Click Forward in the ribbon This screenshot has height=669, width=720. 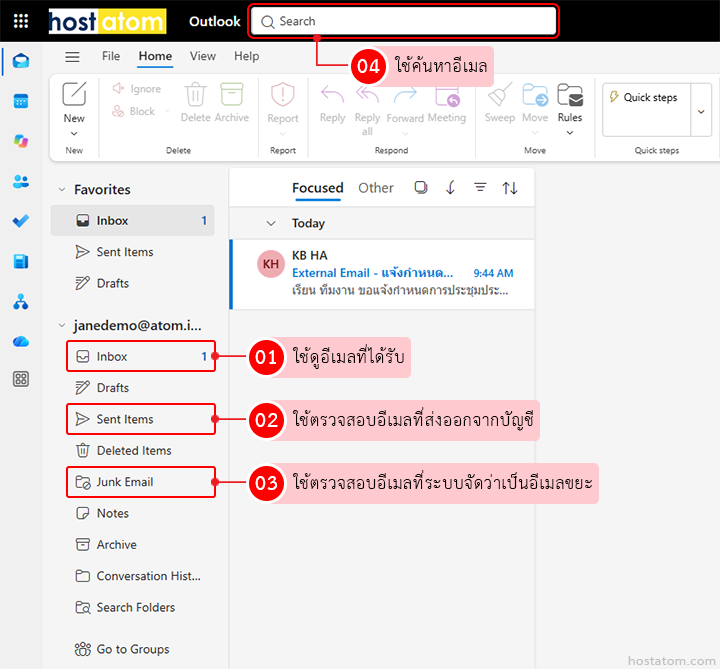(x=405, y=105)
